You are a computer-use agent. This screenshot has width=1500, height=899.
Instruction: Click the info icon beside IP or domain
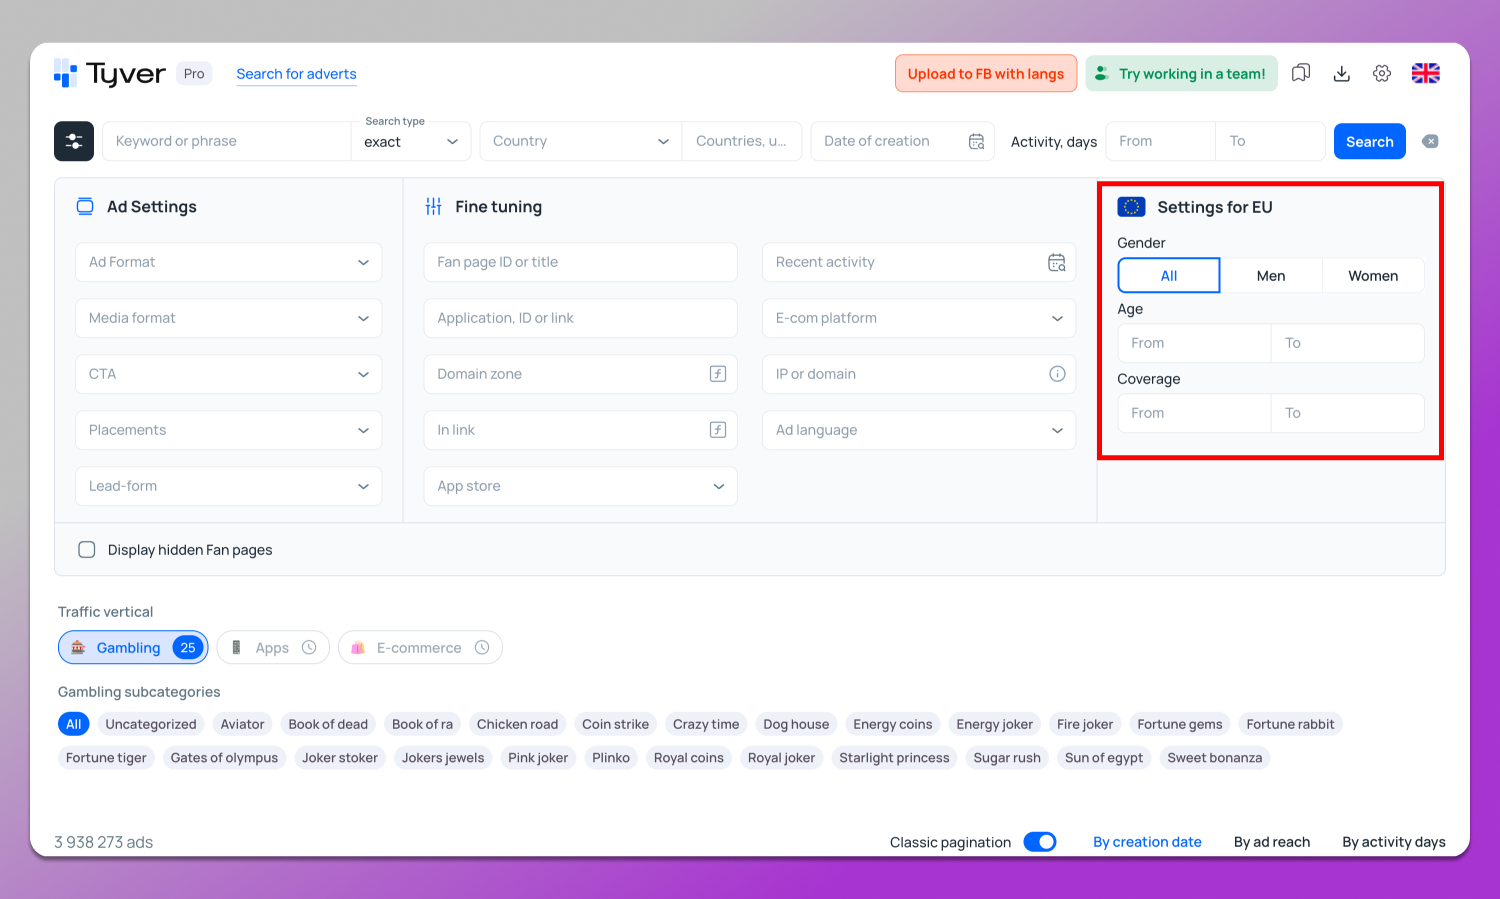[1057, 374]
